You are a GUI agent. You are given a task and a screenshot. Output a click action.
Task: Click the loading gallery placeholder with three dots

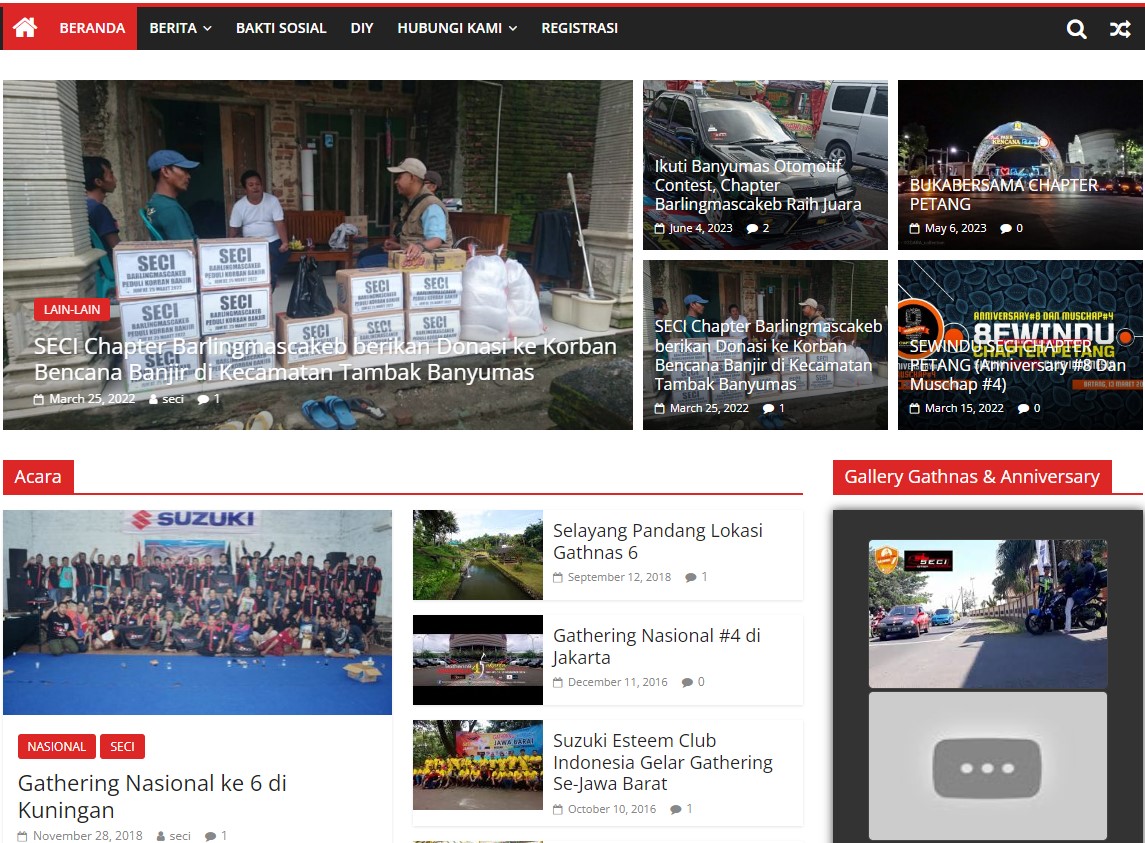tap(987, 766)
